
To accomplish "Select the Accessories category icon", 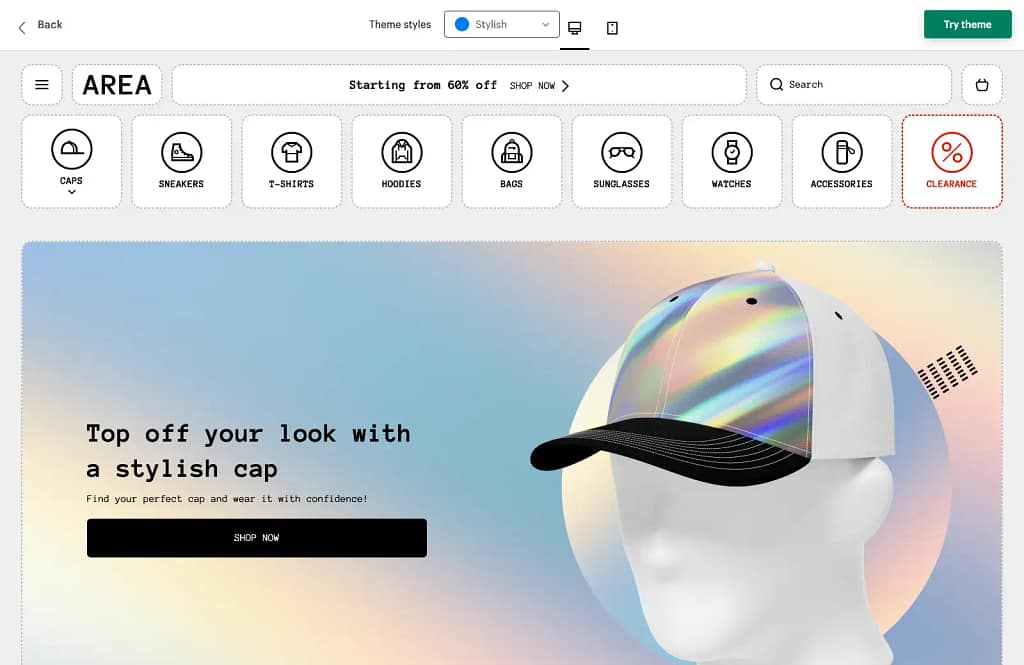I will click(x=841, y=153).
